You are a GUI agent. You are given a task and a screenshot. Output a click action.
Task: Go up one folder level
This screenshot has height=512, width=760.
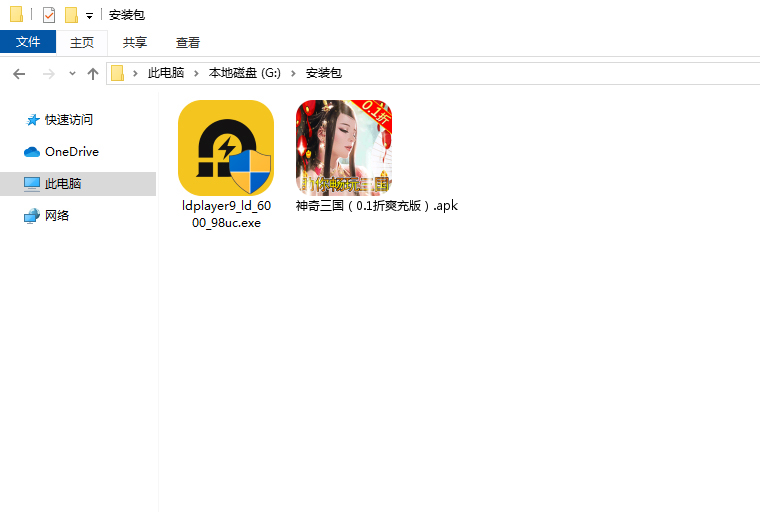pyautogui.click(x=93, y=74)
